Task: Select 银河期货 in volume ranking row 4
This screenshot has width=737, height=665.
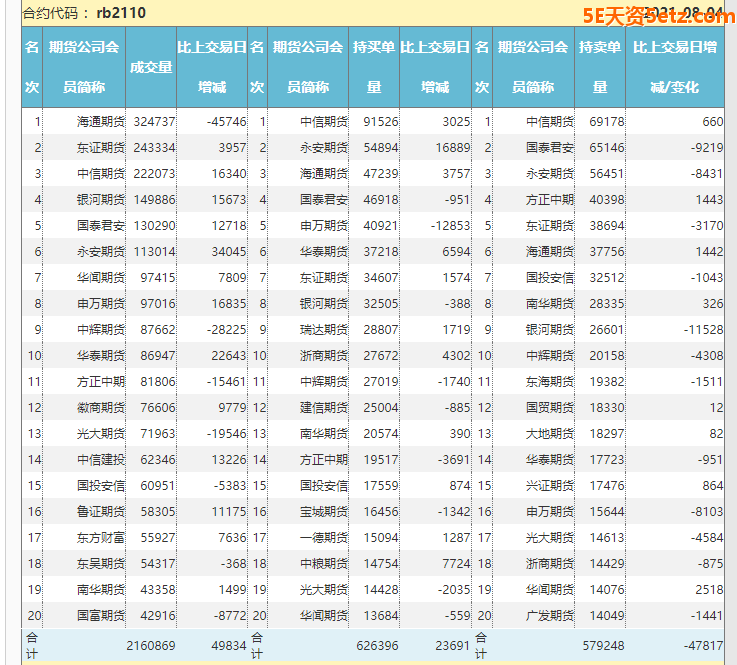Action: click(101, 200)
